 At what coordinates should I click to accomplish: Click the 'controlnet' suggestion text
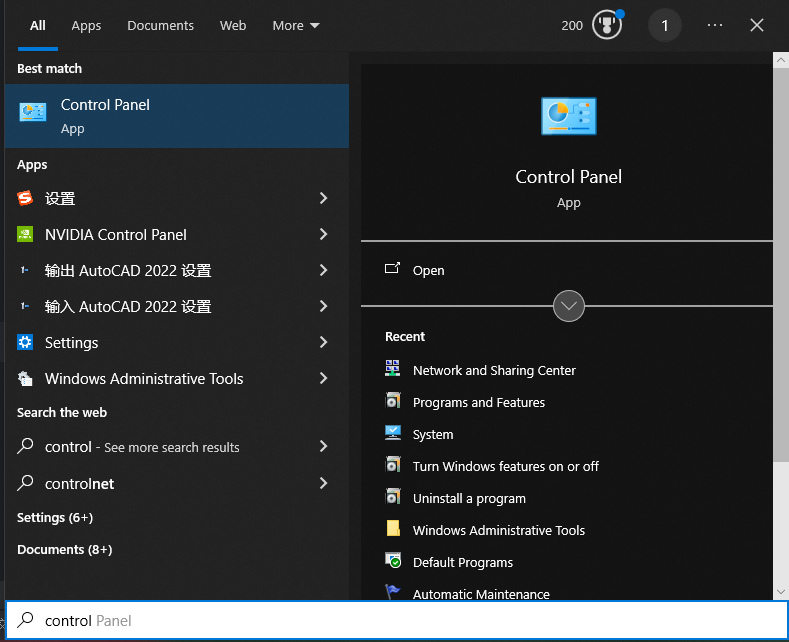(x=79, y=484)
